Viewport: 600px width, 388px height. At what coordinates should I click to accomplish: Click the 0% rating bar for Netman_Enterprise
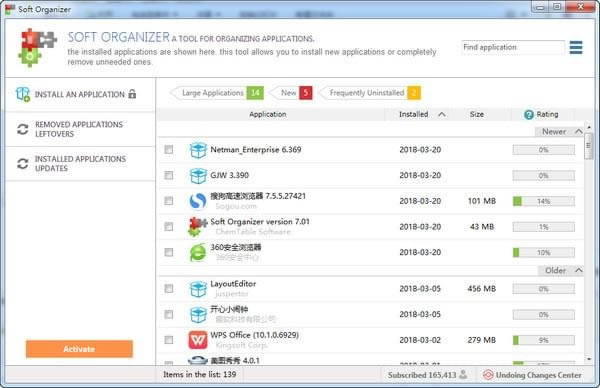click(544, 150)
